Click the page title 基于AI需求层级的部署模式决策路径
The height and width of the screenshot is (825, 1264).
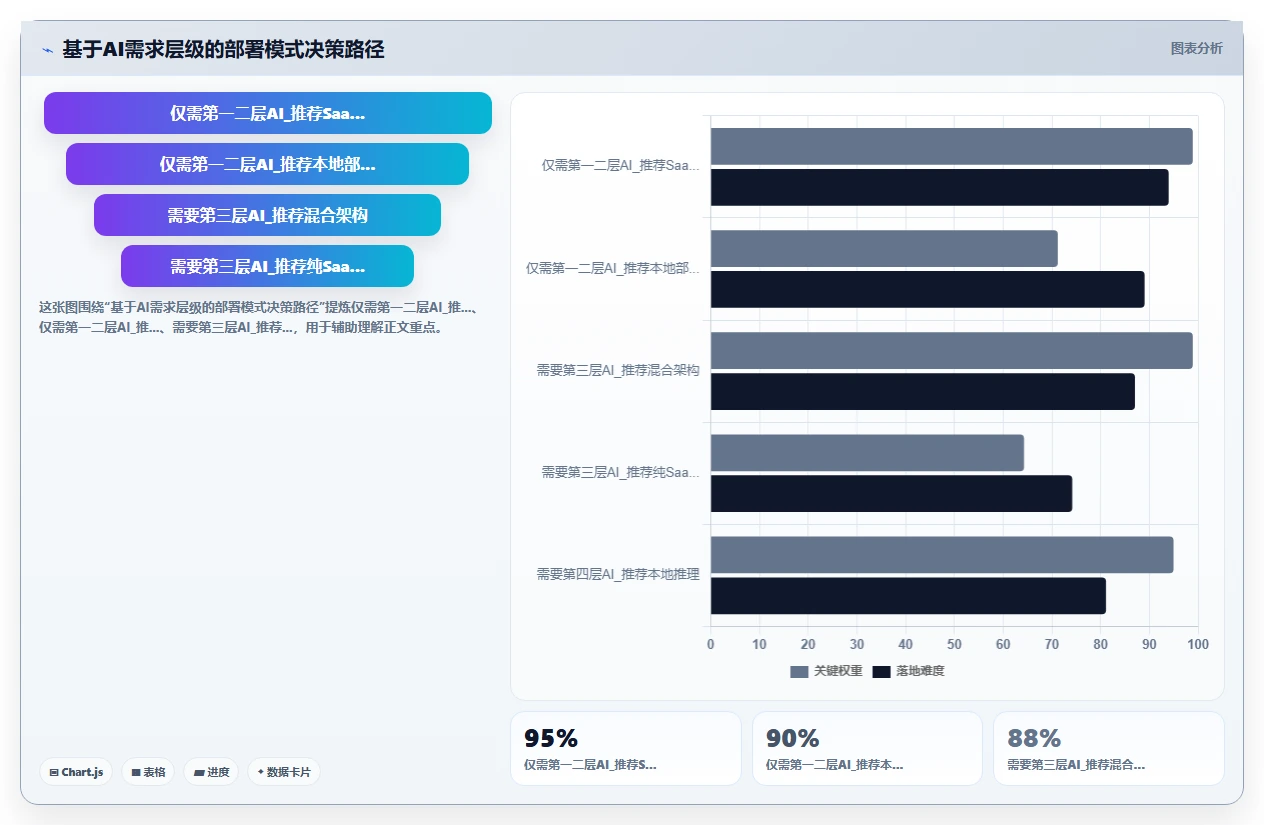(x=223, y=49)
